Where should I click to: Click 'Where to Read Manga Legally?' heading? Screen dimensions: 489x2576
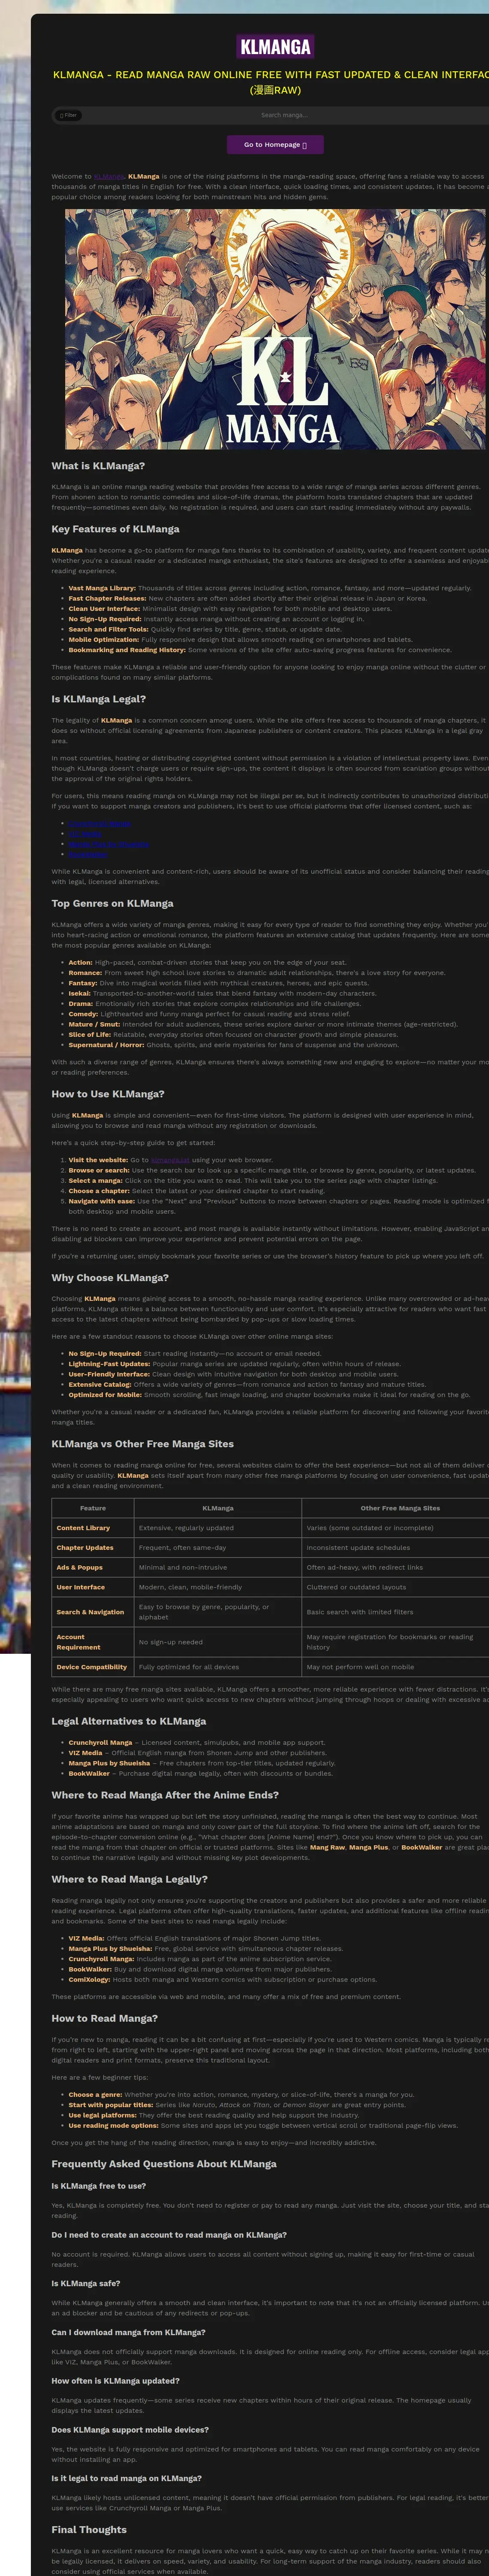tap(130, 1879)
